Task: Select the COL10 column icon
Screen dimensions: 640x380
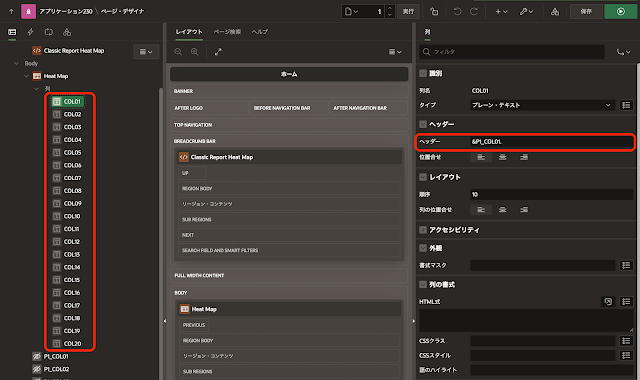Action: (57, 216)
